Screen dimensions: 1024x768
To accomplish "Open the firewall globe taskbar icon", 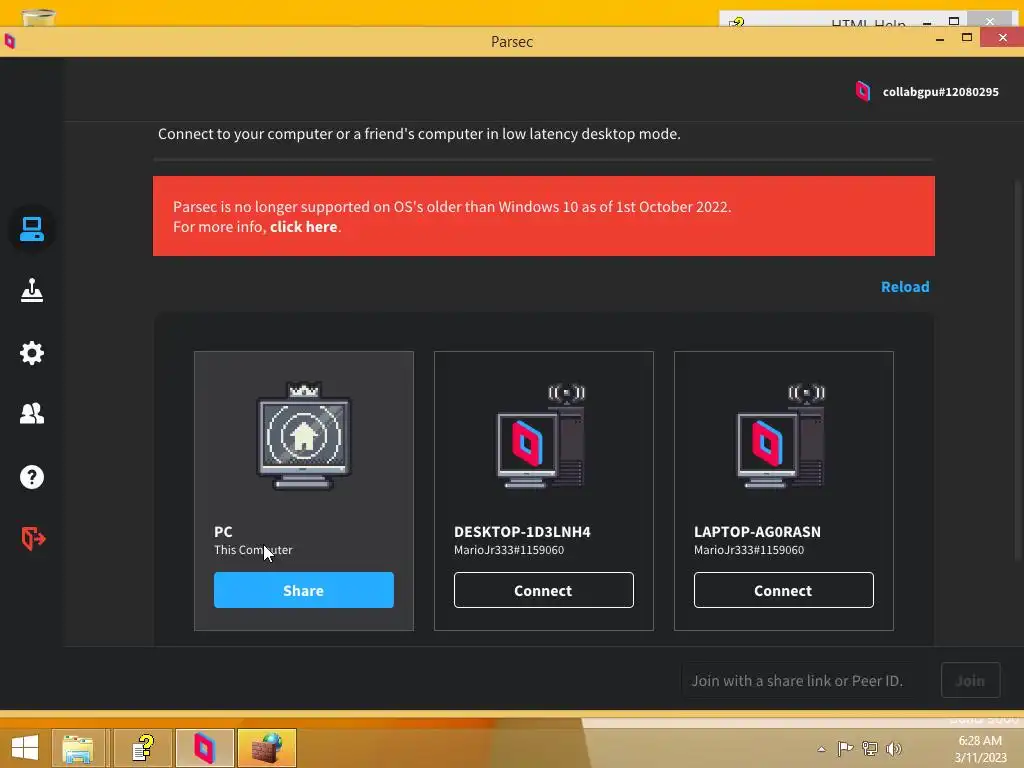I will 266,748.
